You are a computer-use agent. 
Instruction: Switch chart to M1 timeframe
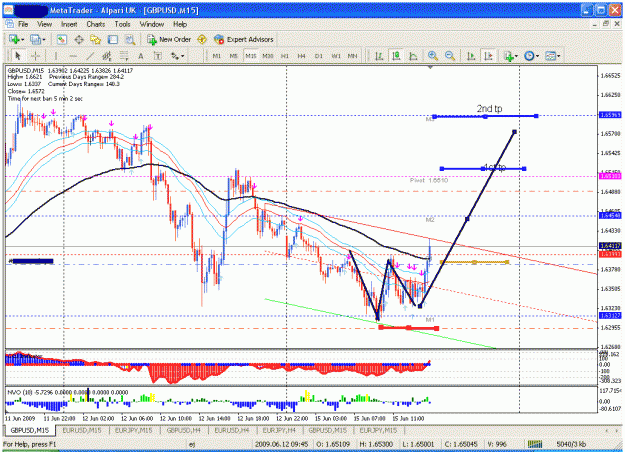coord(216,56)
